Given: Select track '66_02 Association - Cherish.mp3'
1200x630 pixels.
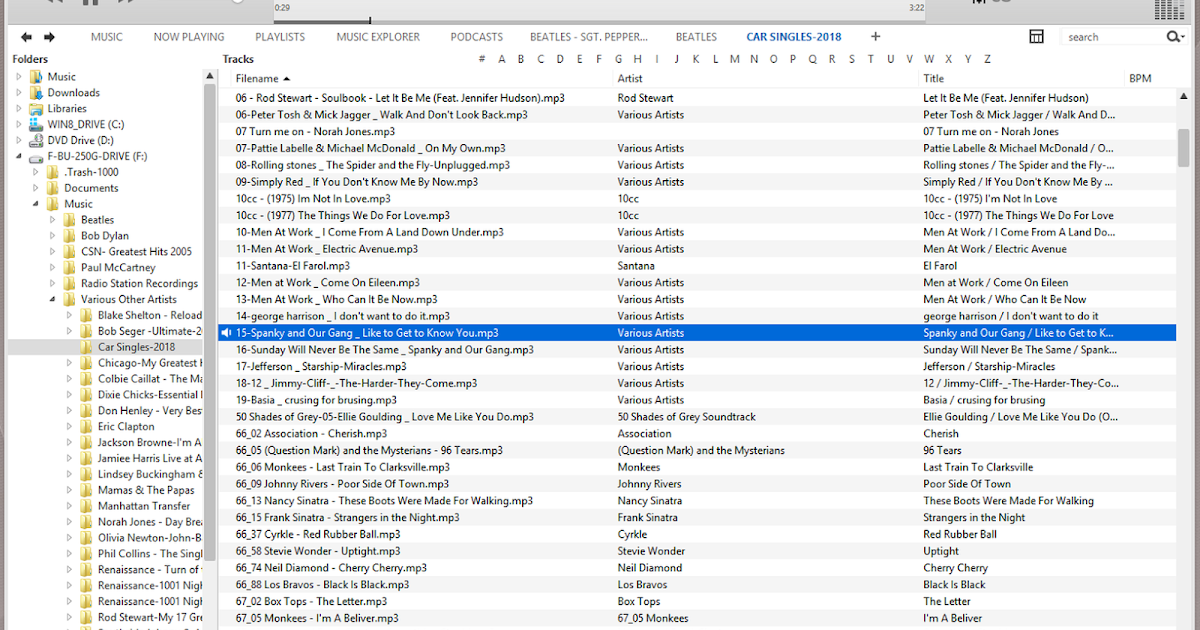Looking at the screenshot, I should [x=311, y=434].
